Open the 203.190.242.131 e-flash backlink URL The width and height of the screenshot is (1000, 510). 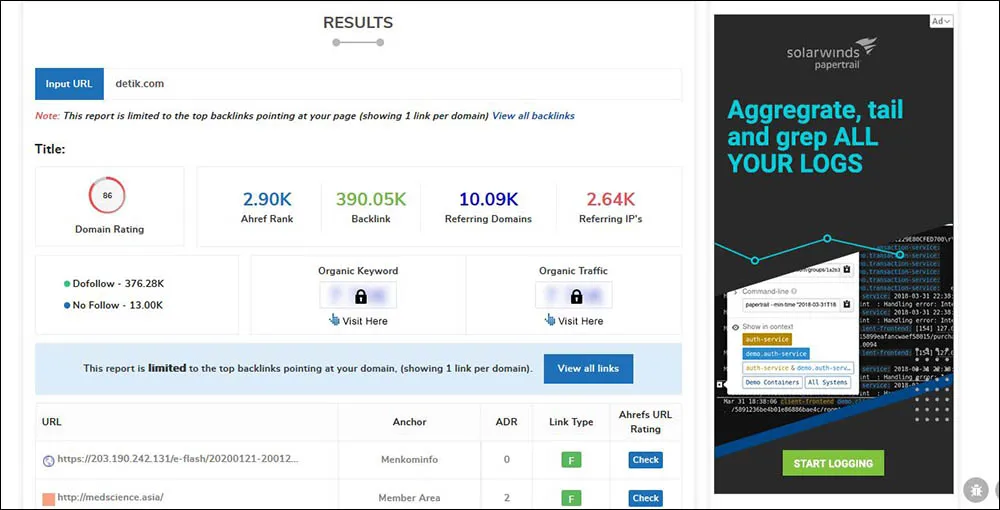(x=178, y=459)
